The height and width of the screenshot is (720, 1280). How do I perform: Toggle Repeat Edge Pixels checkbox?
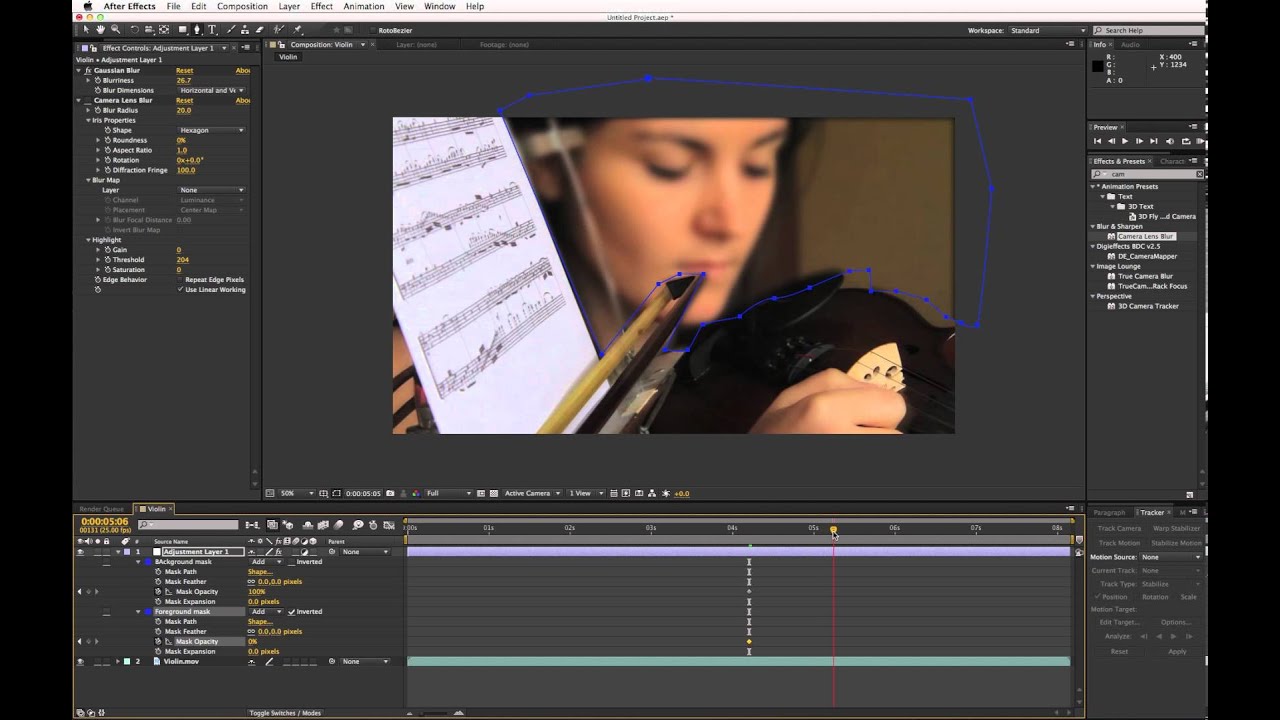click(x=180, y=280)
